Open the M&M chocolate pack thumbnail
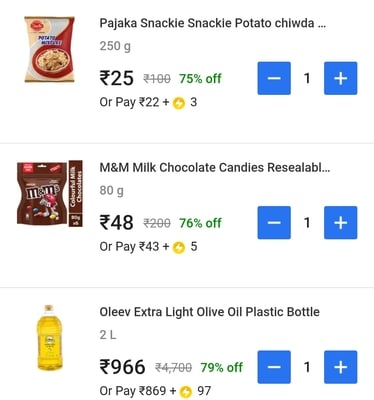374x400 pixels. tap(50, 194)
